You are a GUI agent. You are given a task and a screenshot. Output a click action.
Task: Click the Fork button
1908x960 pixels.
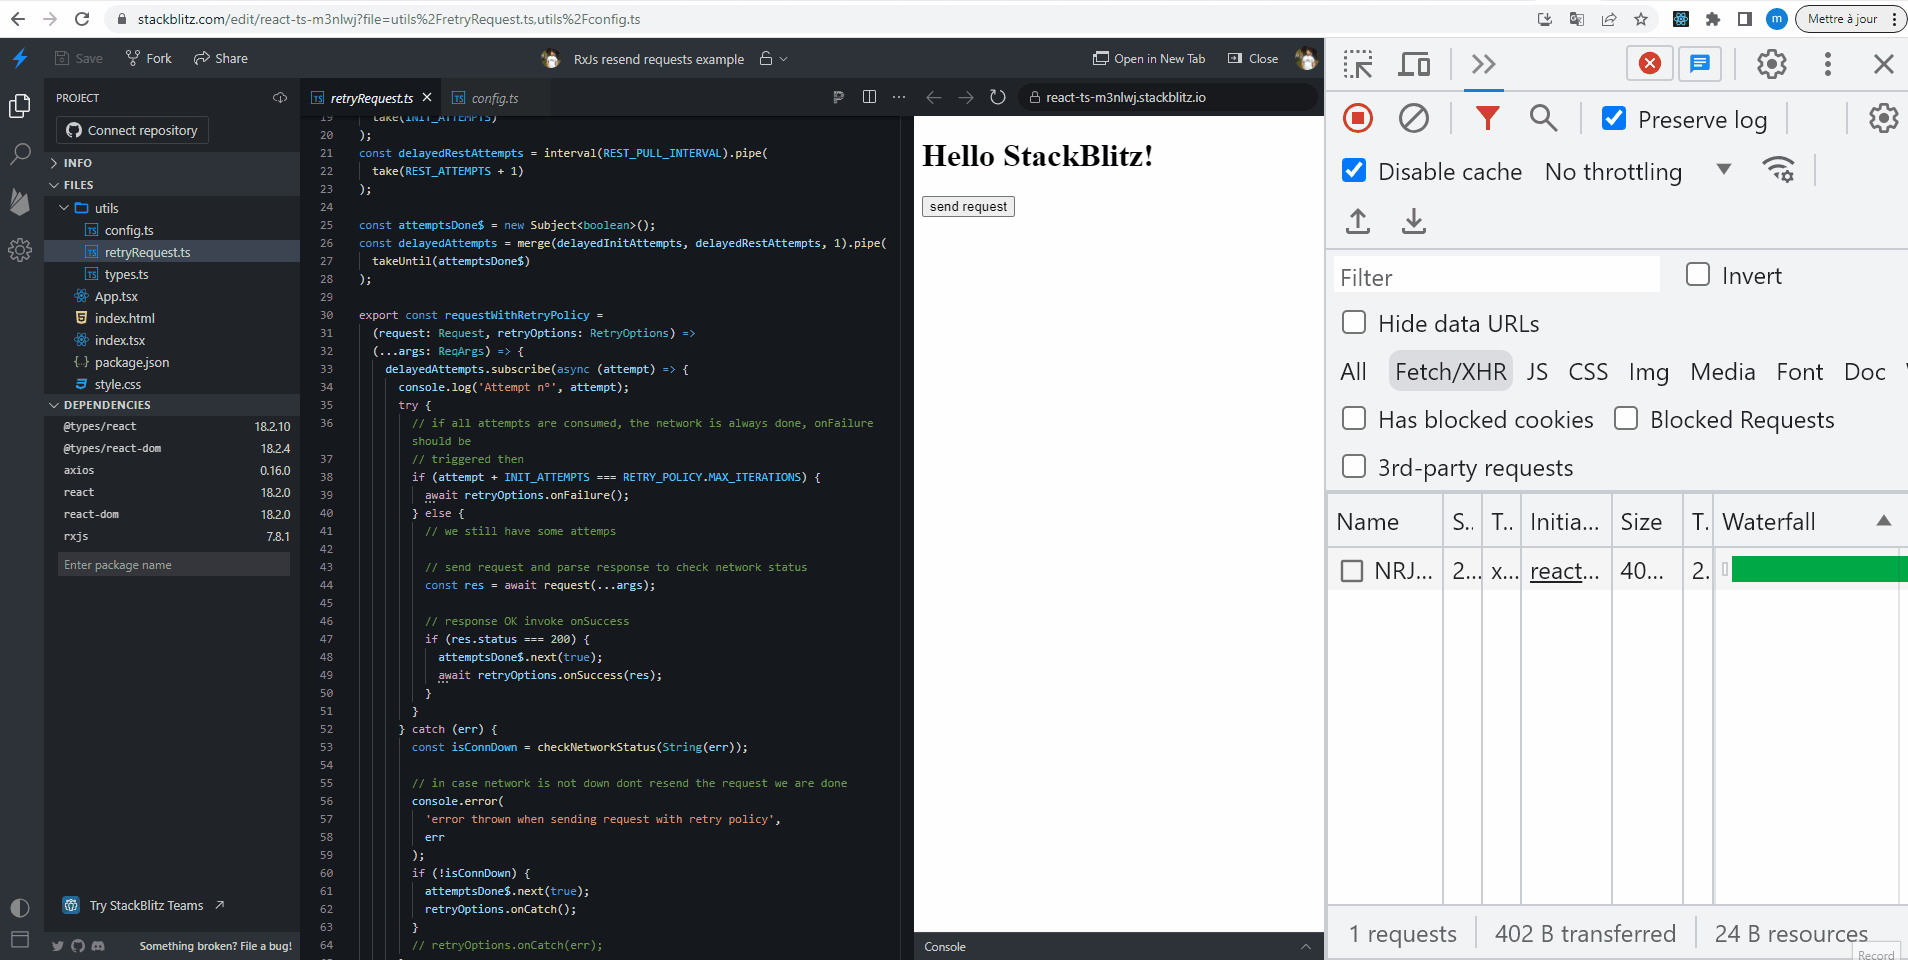149,59
